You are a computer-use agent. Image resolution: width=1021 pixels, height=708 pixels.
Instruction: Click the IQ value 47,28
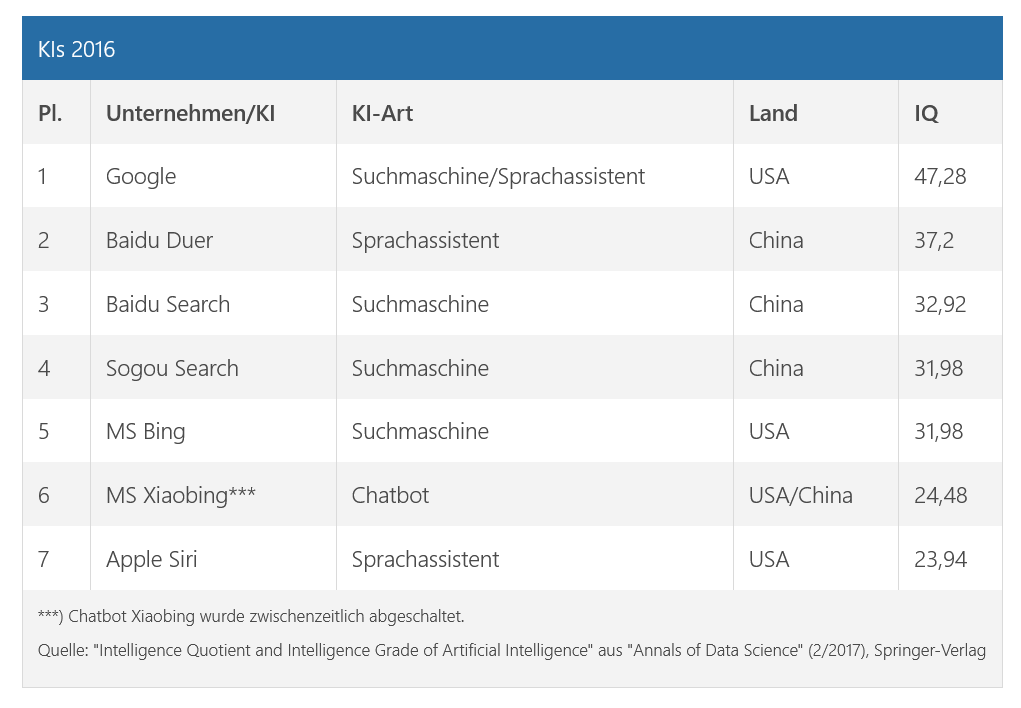[x=940, y=177]
